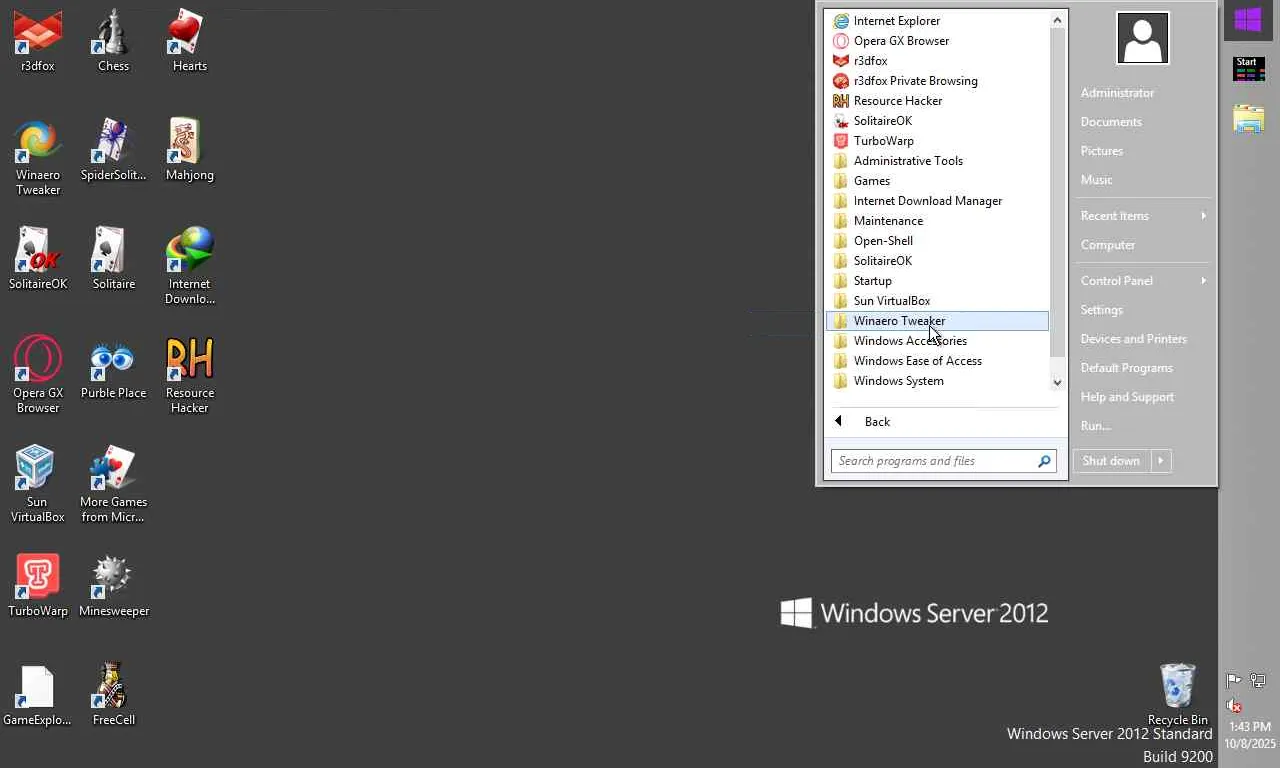Open the Mahjong desktop icon
The image size is (1280, 768).
click(x=189, y=150)
